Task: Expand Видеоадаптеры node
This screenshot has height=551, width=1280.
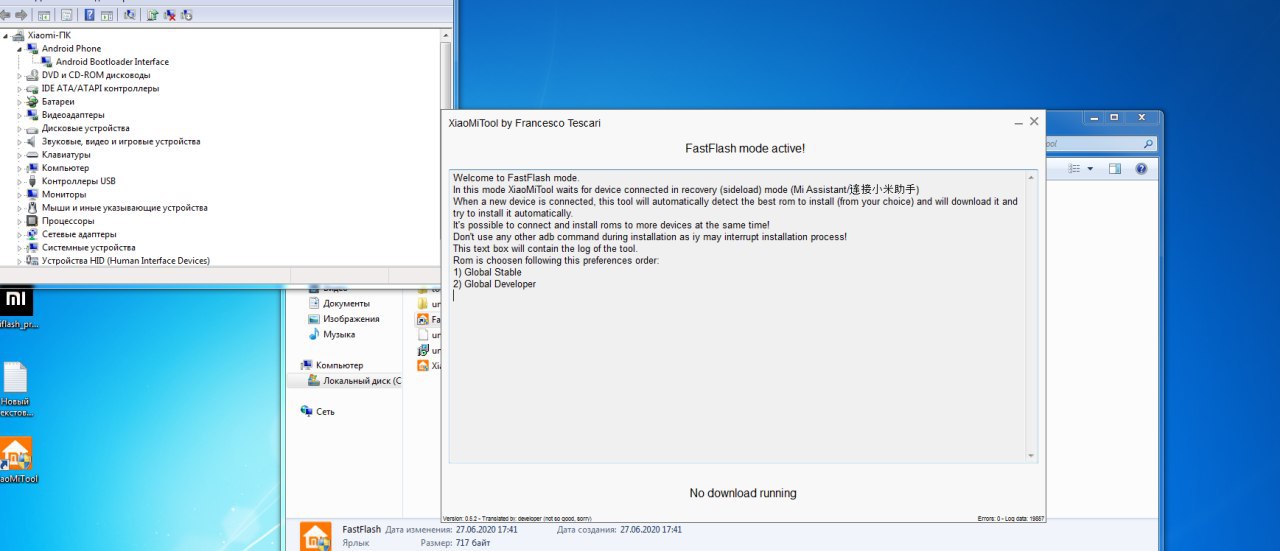Action: point(20,115)
